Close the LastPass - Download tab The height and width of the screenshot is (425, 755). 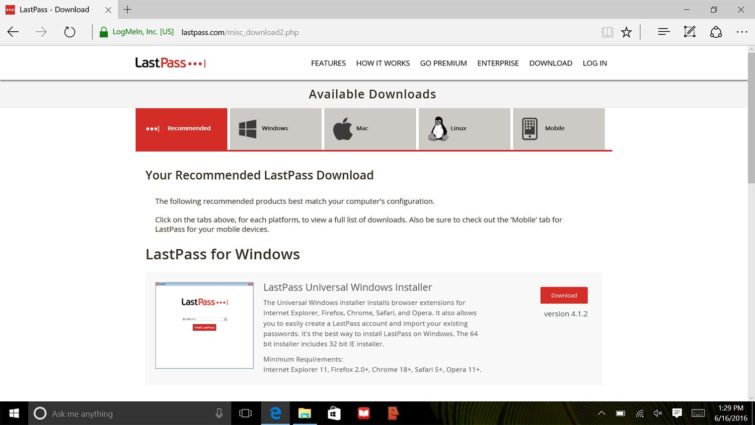point(108,9)
